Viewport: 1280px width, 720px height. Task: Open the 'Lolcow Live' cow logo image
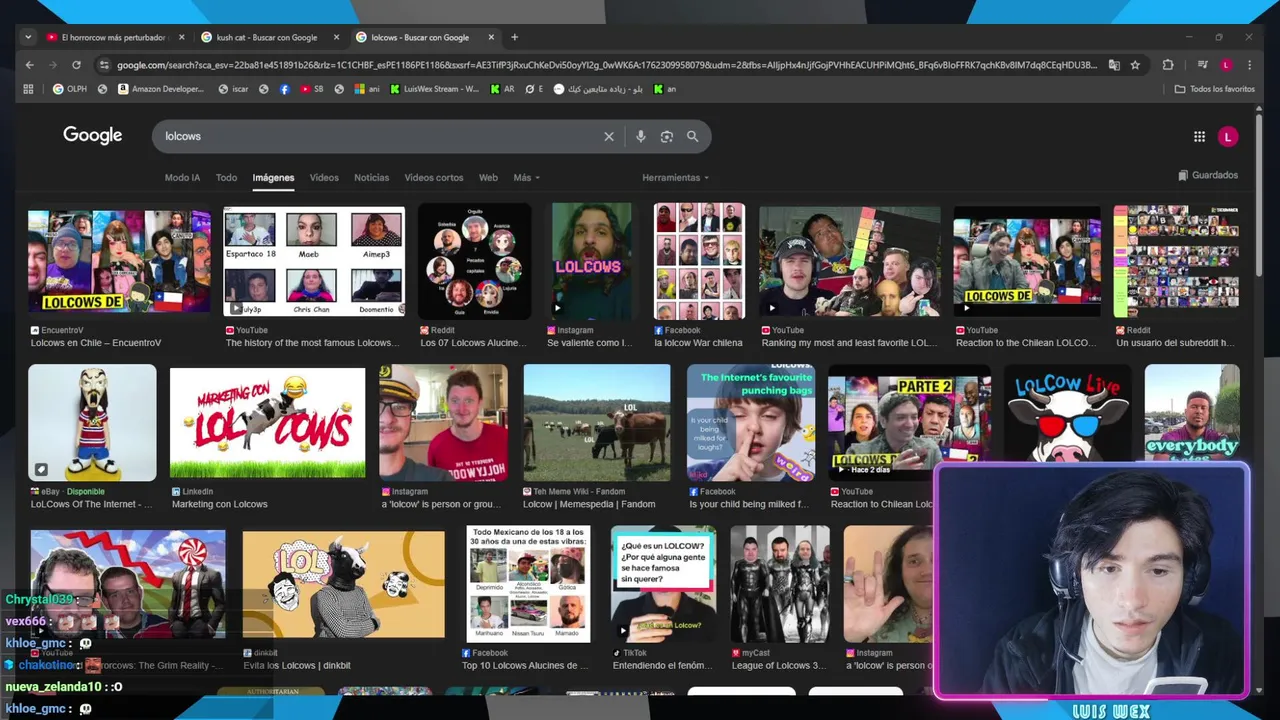coord(1068,414)
